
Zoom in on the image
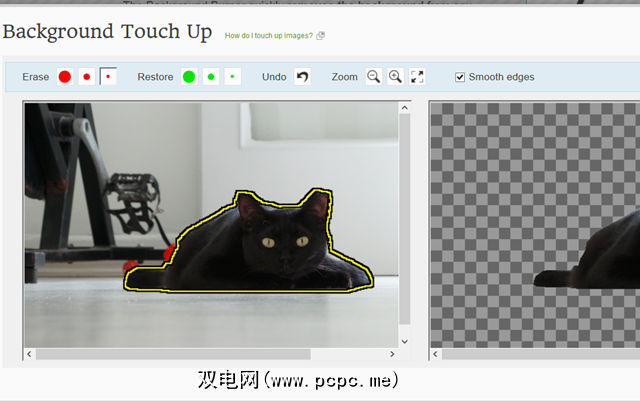pos(395,77)
